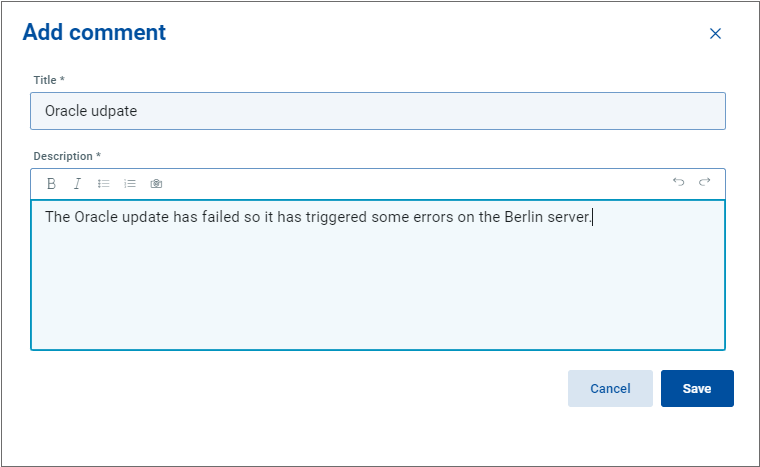
Task: Click the "Description *" field label
Action: pos(67,156)
